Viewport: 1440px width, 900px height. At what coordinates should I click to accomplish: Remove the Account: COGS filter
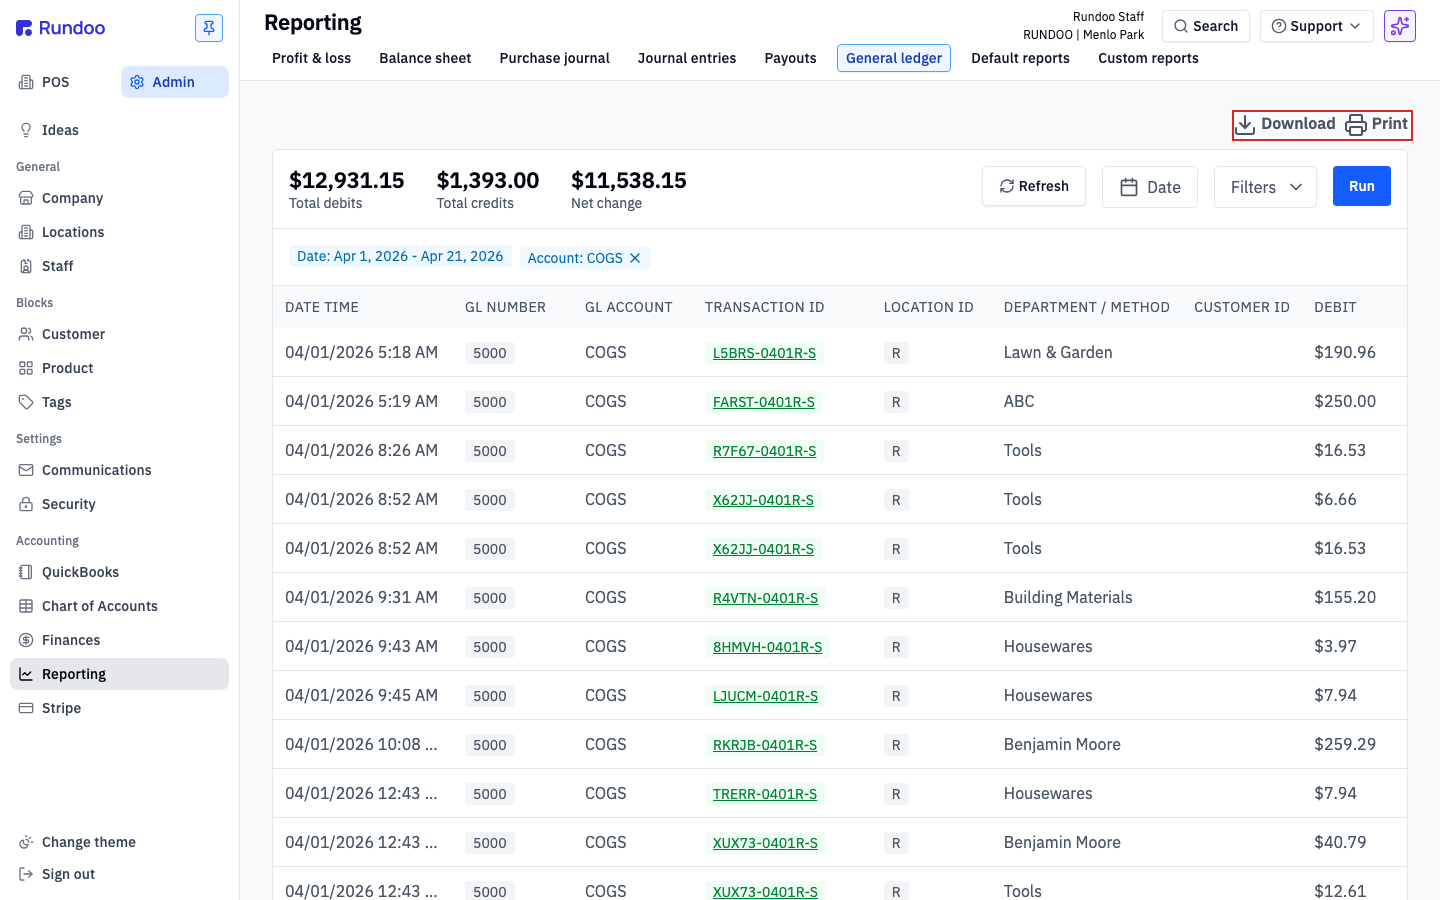click(635, 258)
